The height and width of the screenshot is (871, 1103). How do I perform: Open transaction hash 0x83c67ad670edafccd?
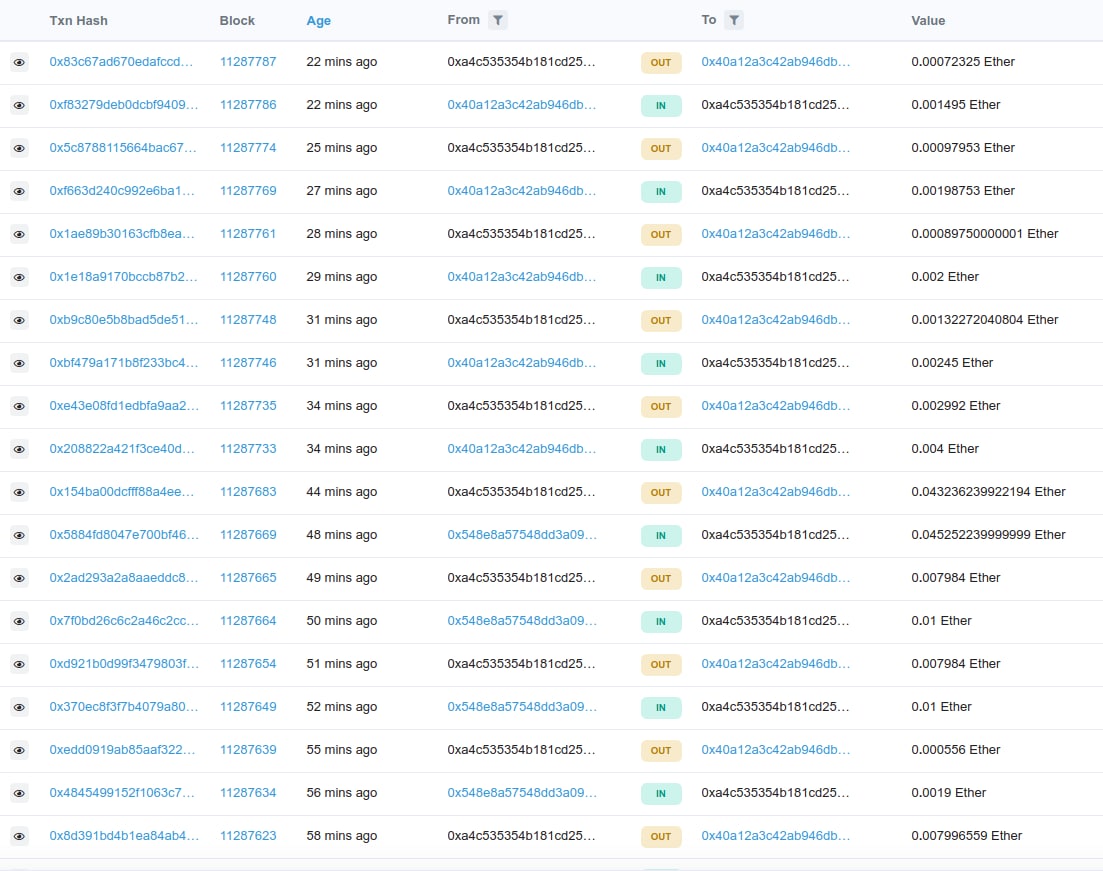[121, 62]
